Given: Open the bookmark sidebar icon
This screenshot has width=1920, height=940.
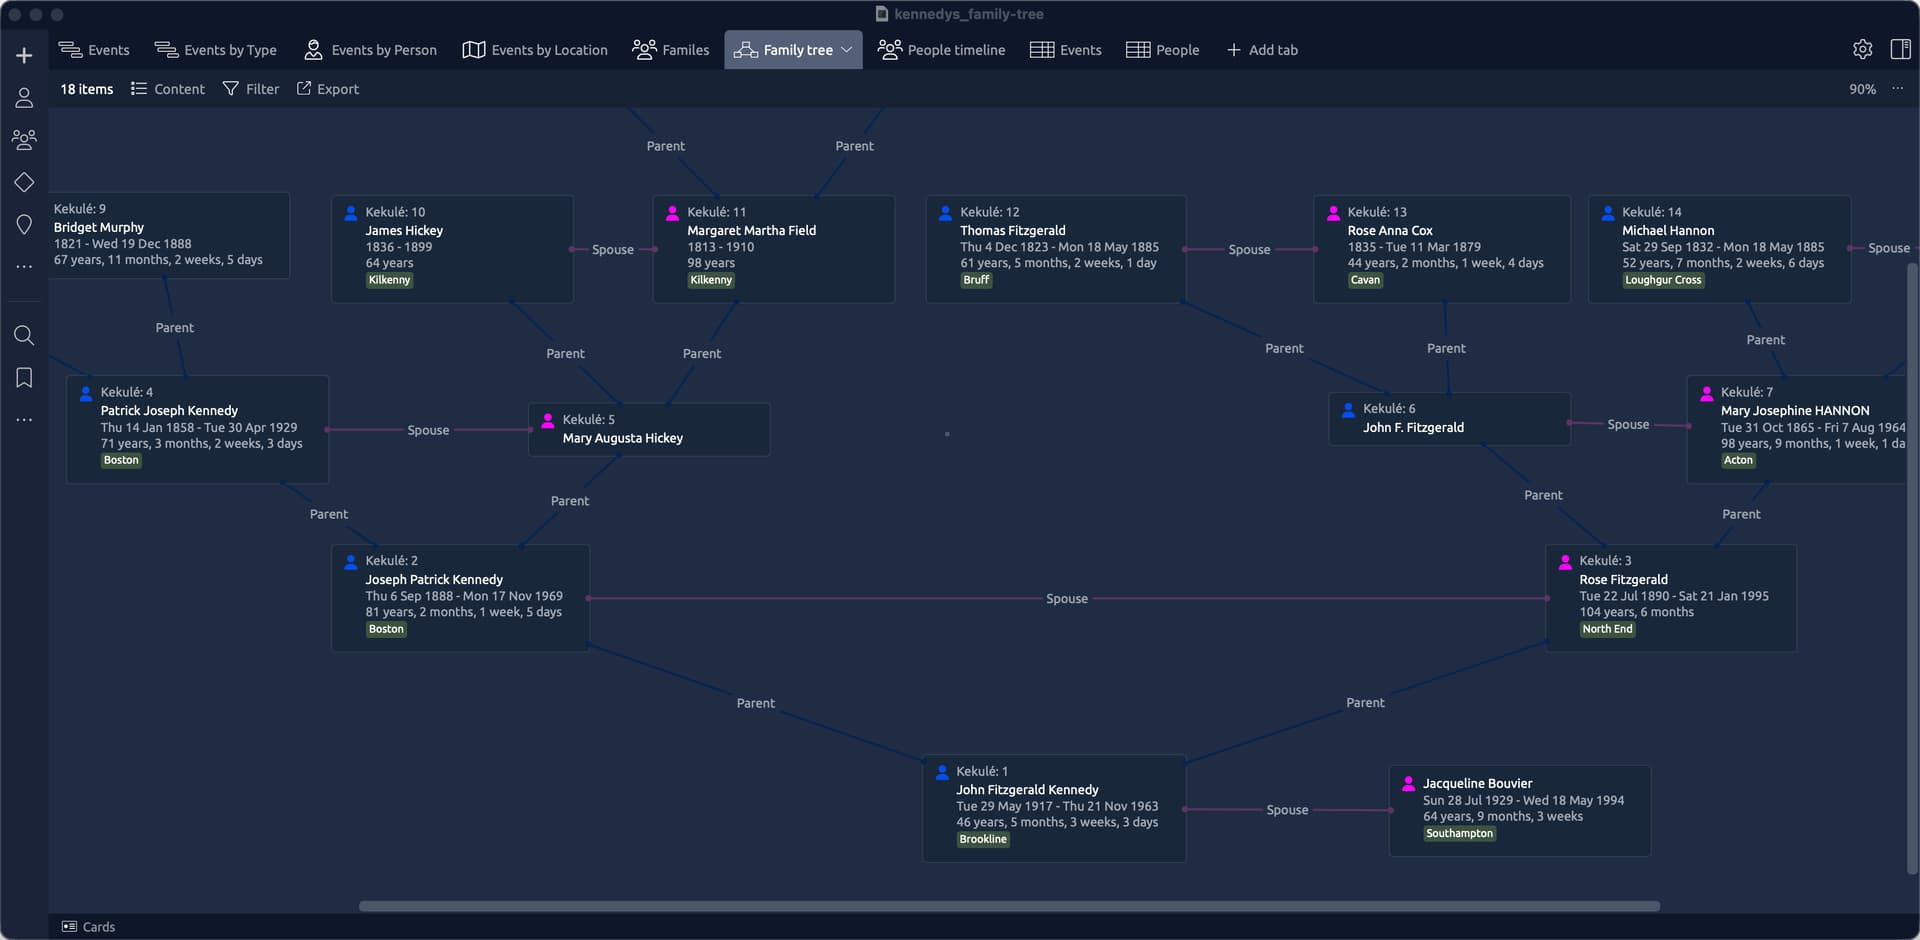Looking at the screenshot, I should click(x=24, y=378).
